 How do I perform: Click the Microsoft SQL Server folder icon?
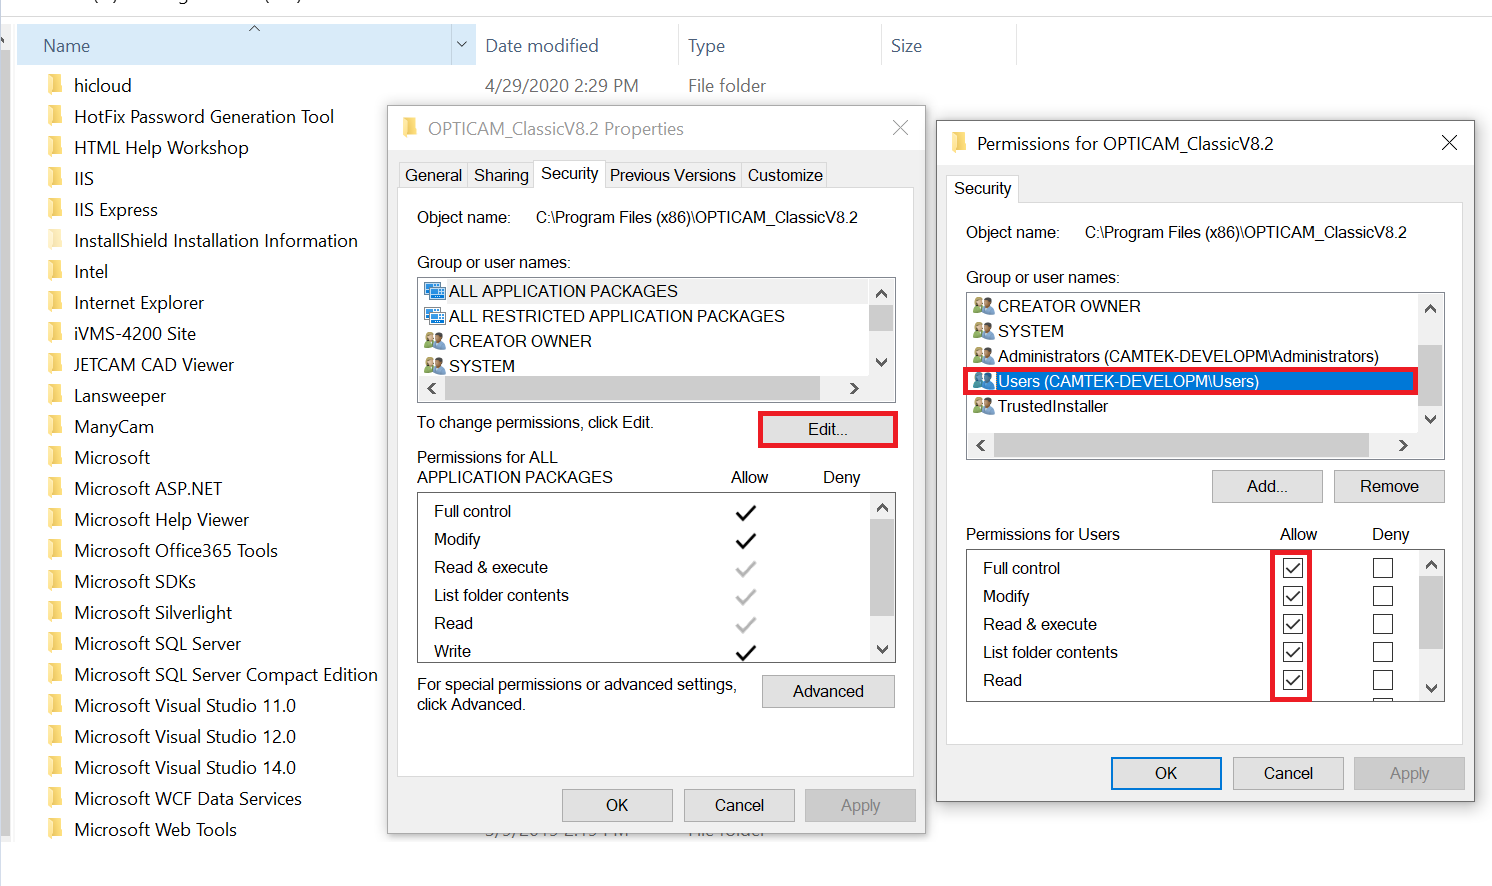pos(55,643)
